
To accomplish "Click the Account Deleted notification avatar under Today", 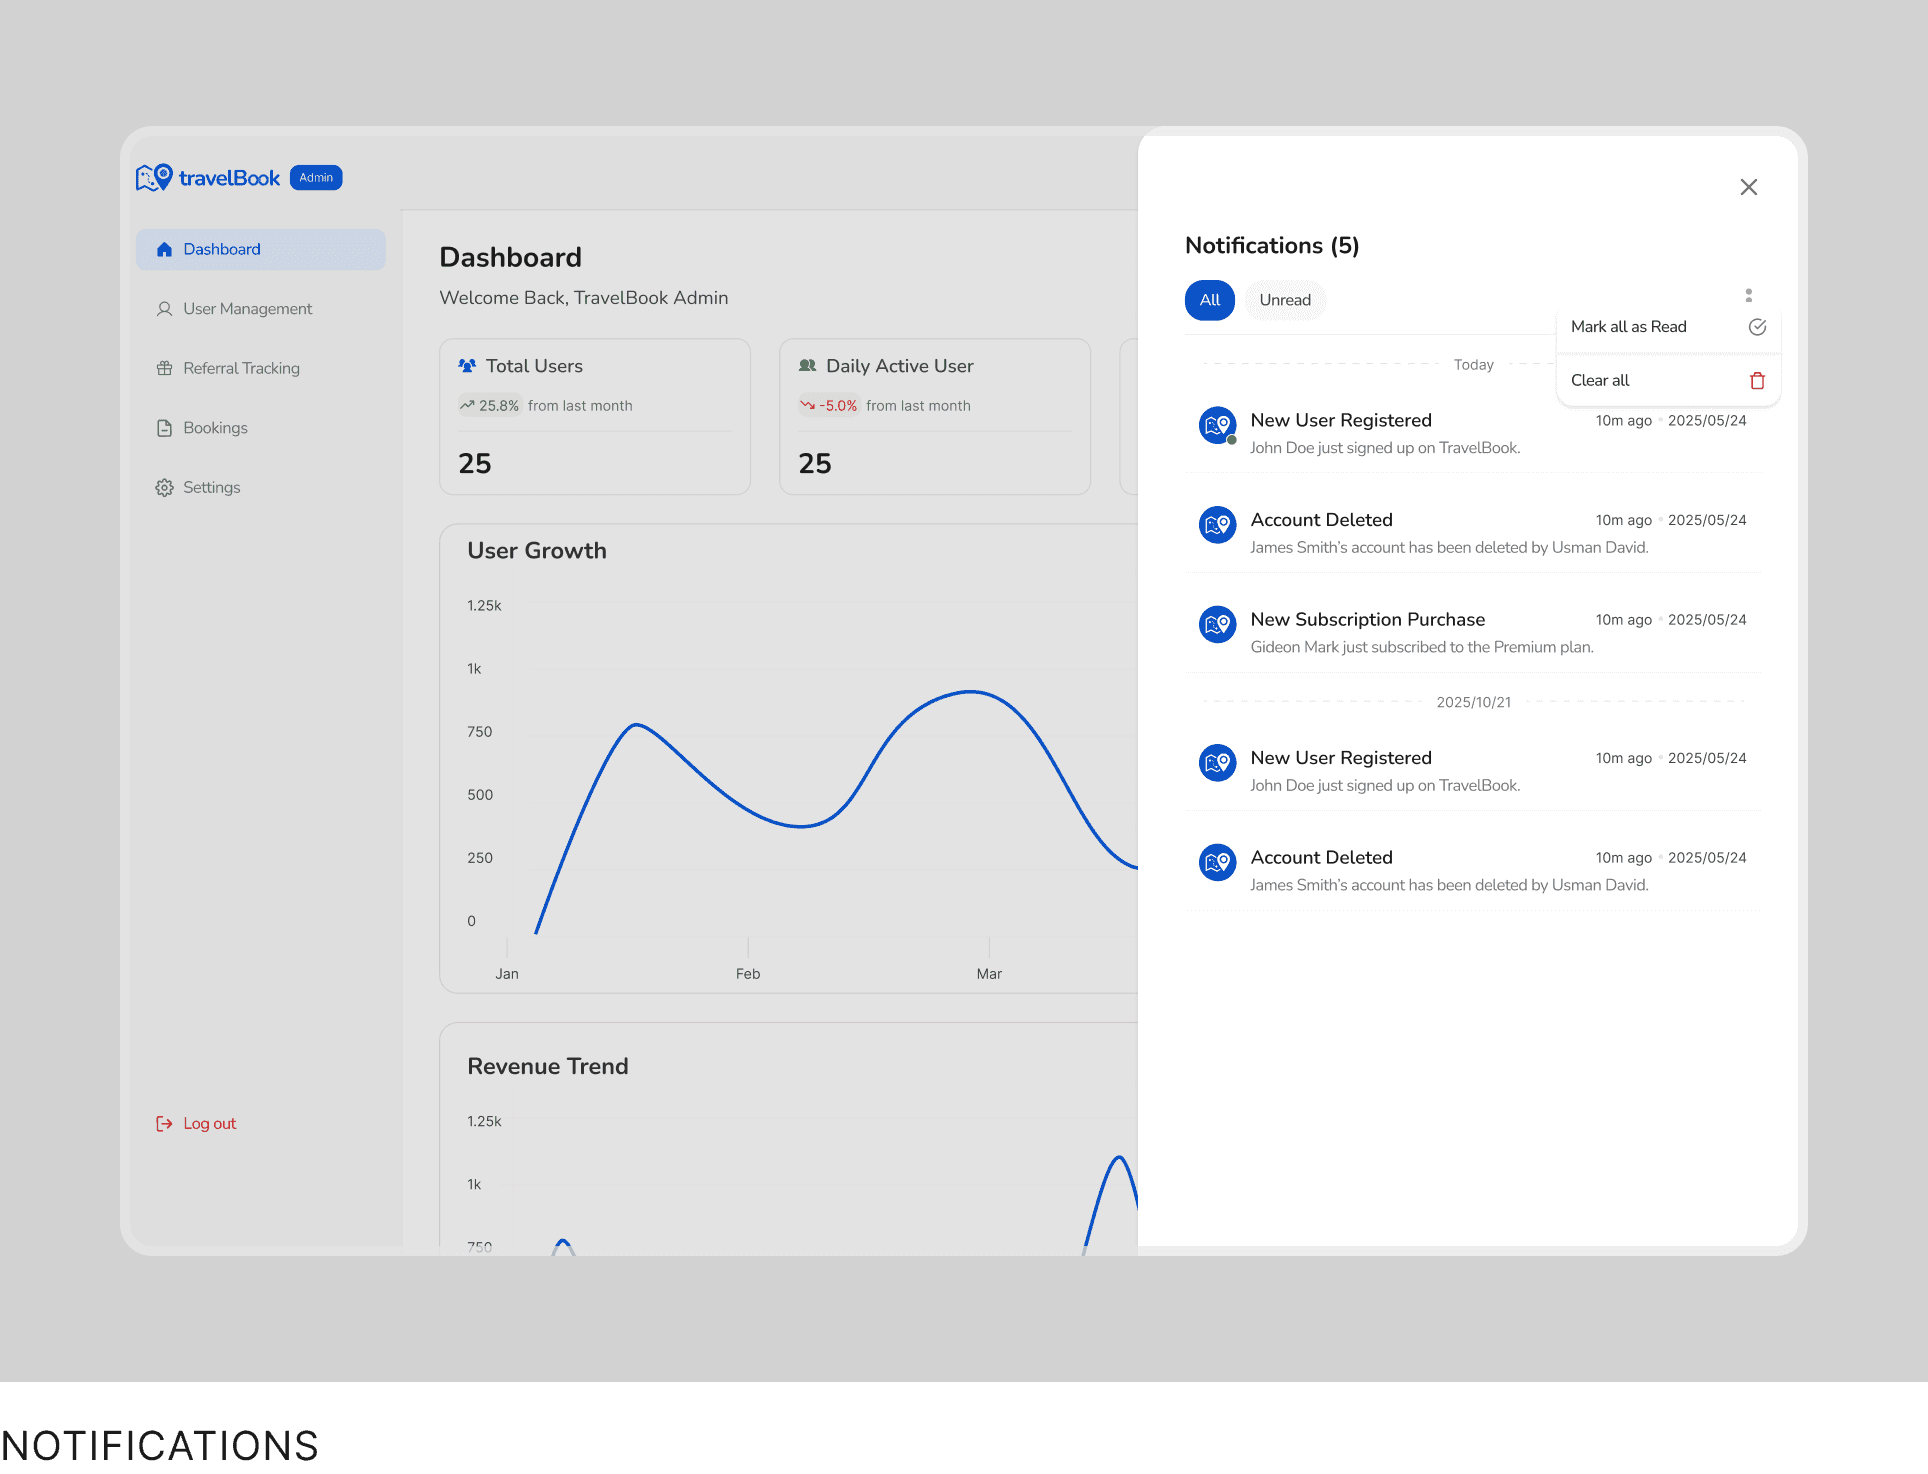I will (1217, 525).
